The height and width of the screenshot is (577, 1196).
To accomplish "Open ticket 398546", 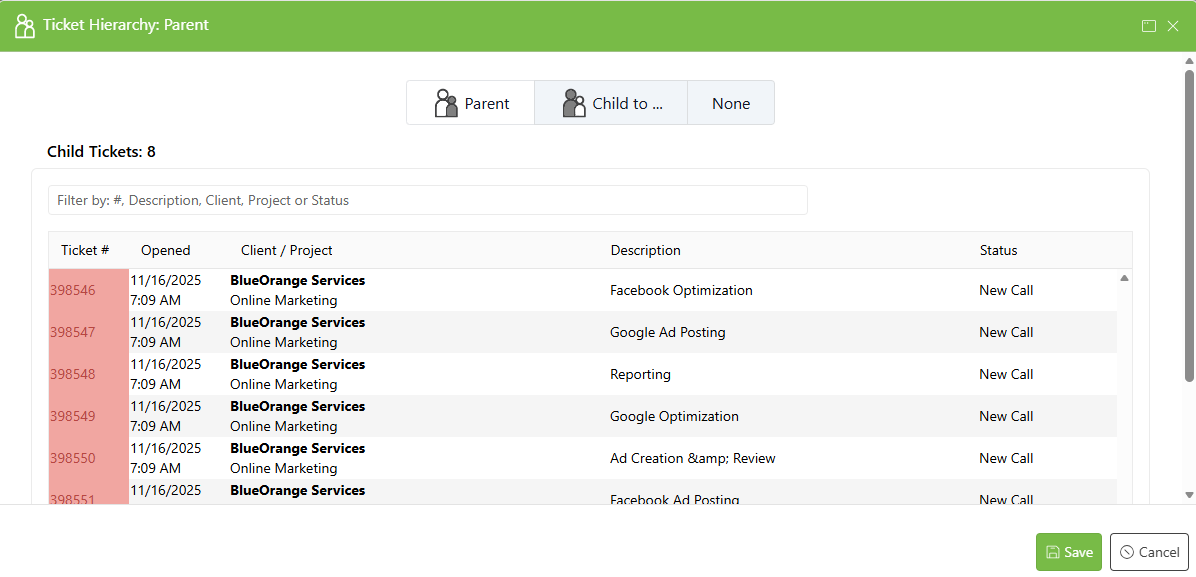I will coord(72,291).
